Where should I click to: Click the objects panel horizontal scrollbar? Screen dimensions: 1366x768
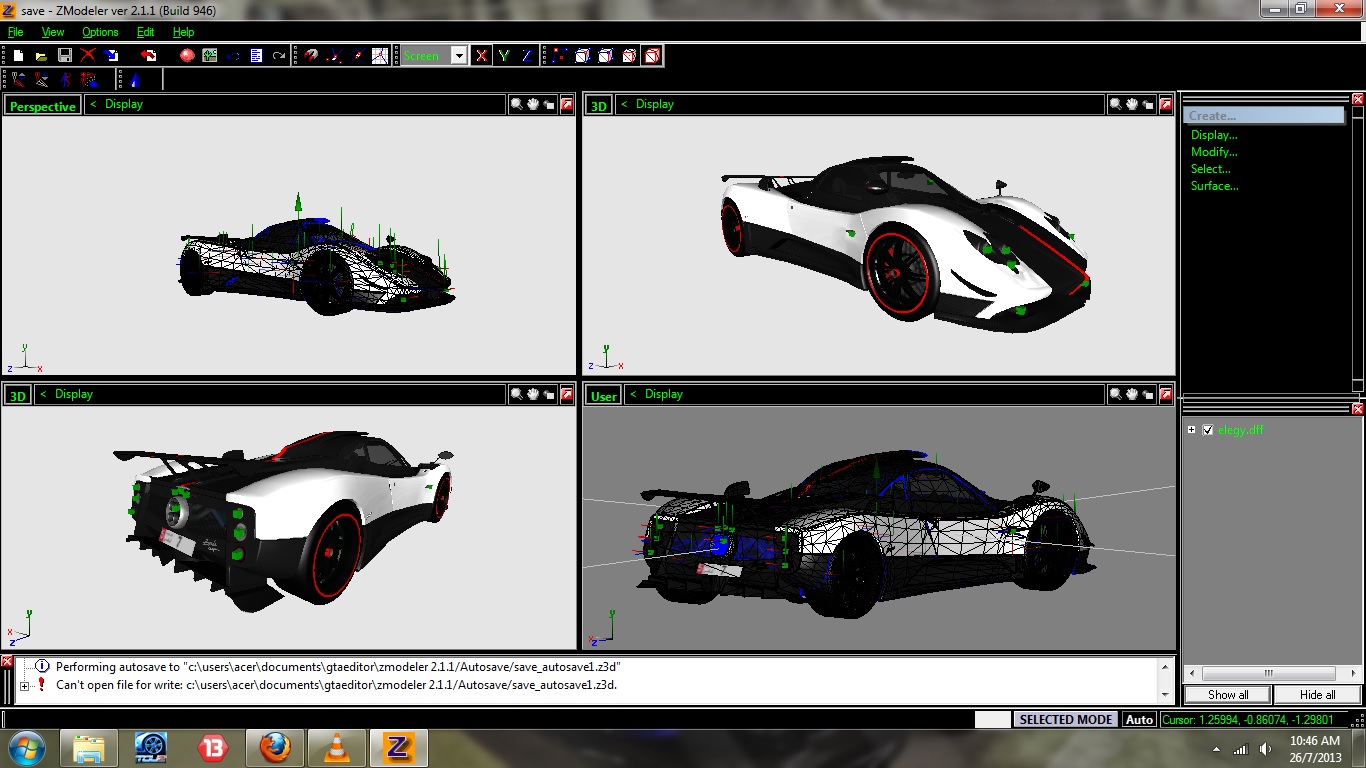(x=1268, y=673)
